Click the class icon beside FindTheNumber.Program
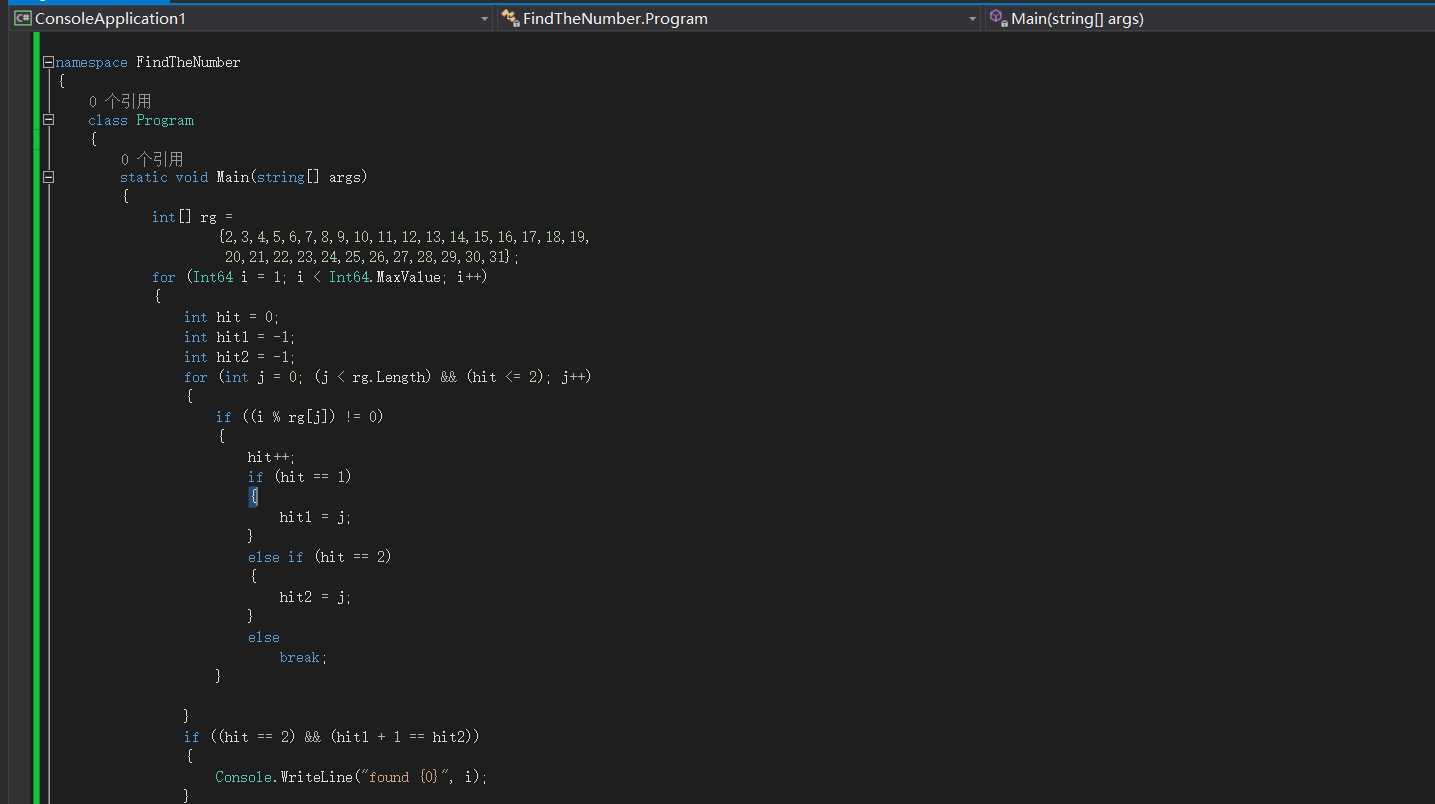Viewport: 1435px width, 804px height. [x=510, y=18]
